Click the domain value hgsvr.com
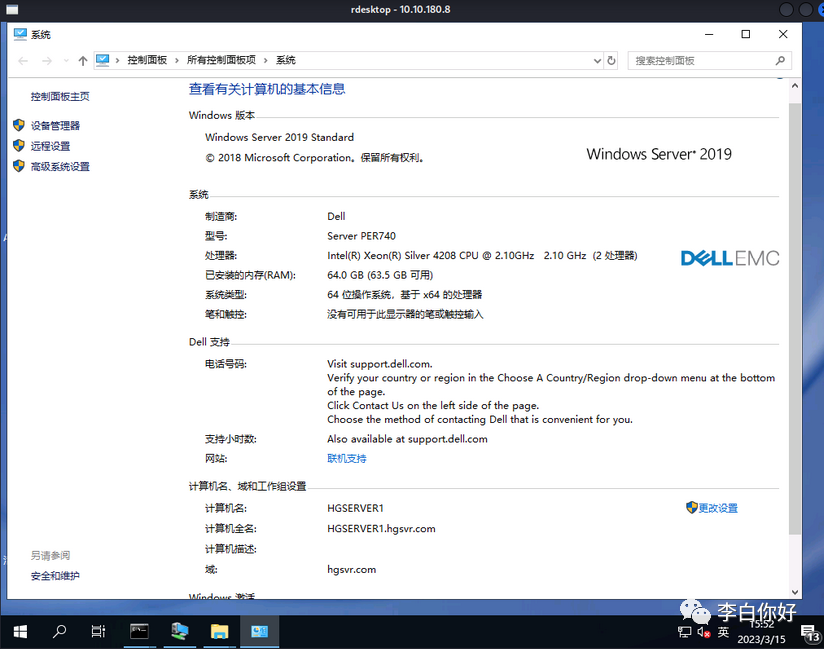Image resolution: width=824 pixels, height=649 pixels. (x=352, y=569)
